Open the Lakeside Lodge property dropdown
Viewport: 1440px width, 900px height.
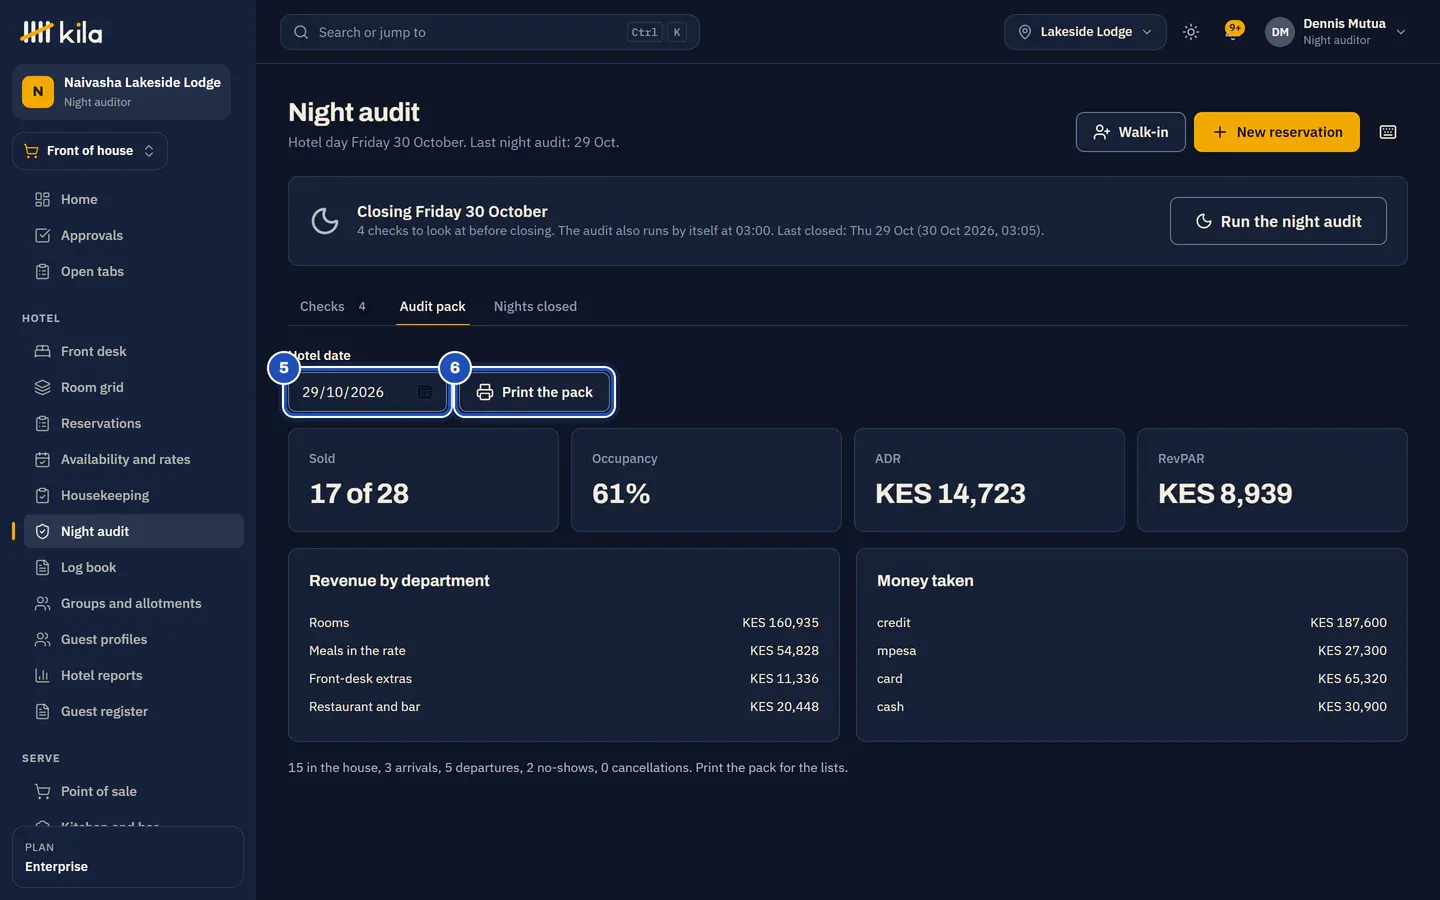(x=1085, y=32)
